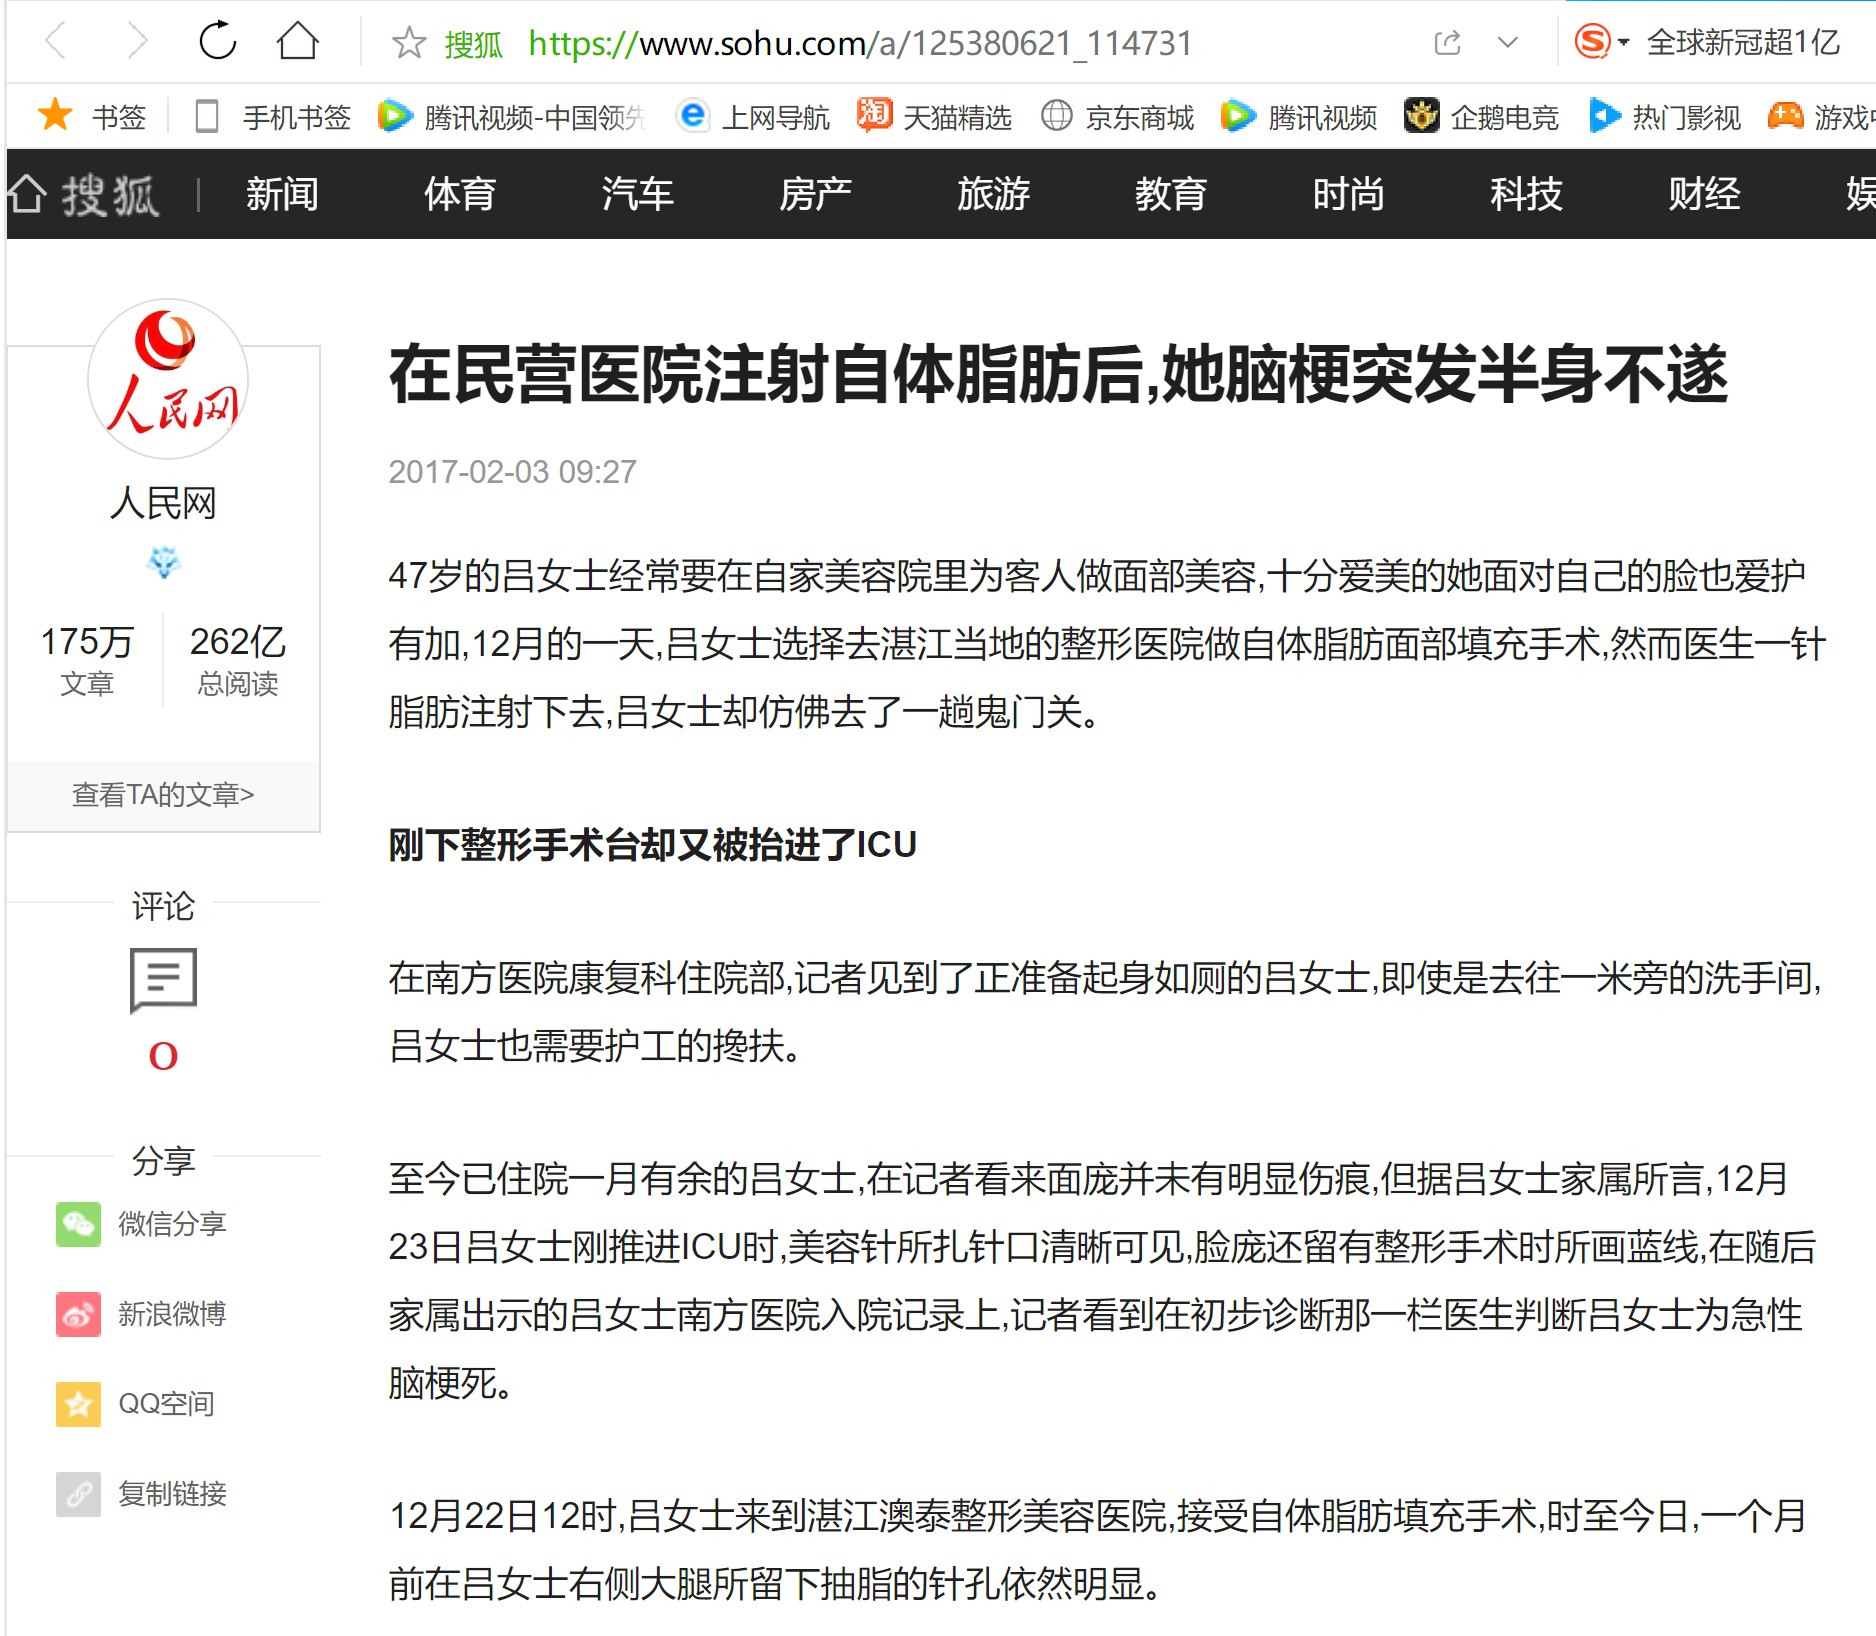1876x1636 pixels.
Task: Click subheading 刚下整形手术台却又被抬进了ICU
Action: [652, 845]
